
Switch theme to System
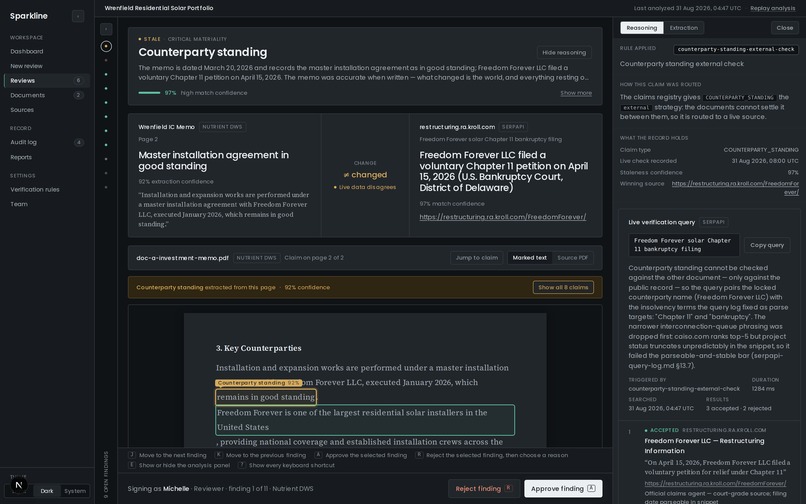click(x=75, y=491)
